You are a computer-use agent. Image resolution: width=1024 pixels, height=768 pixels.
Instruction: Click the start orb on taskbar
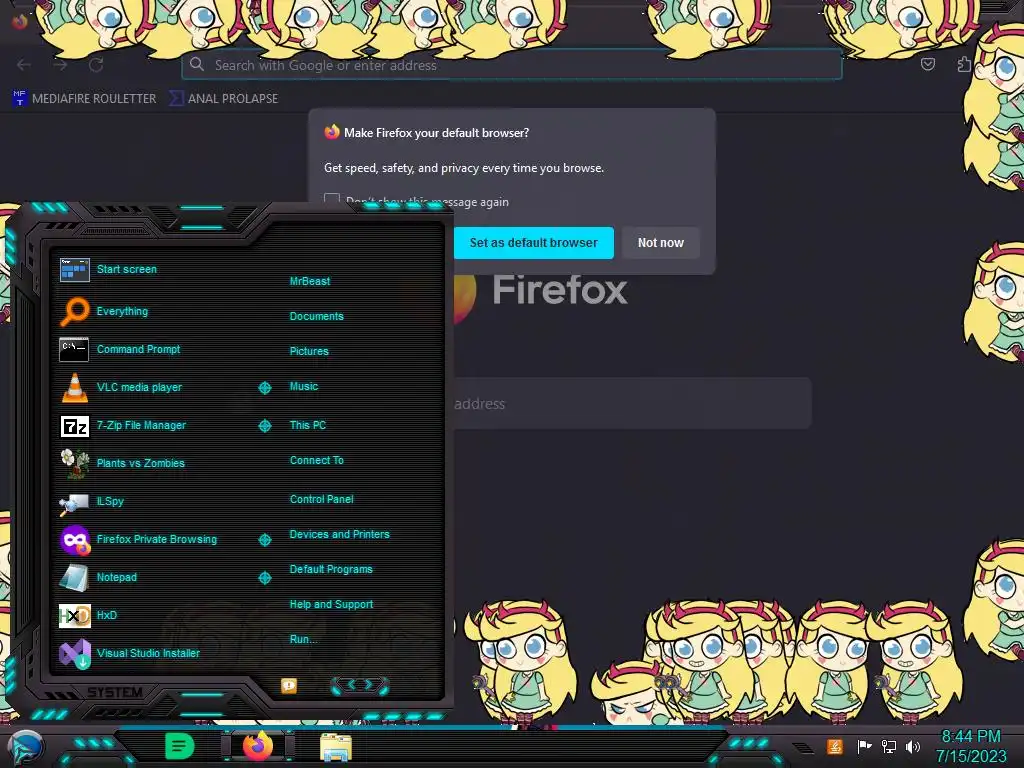[x=25, y=748]
